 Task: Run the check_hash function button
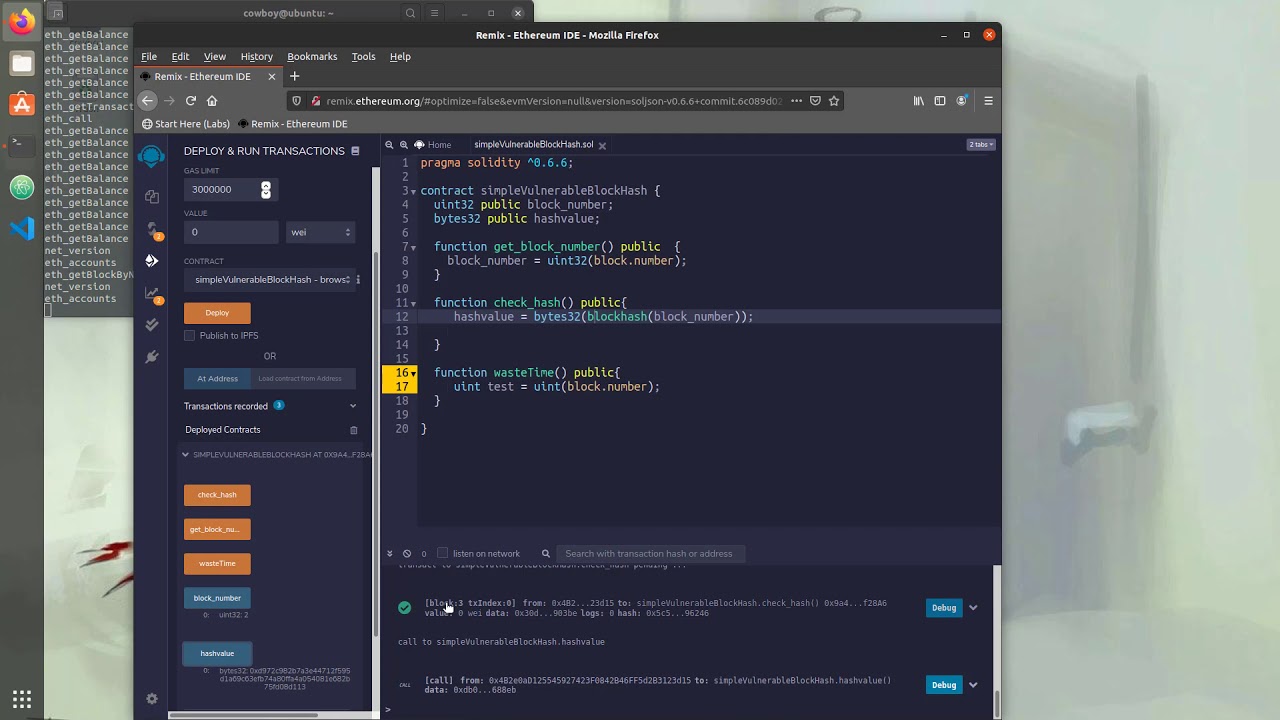coord(217,495)
